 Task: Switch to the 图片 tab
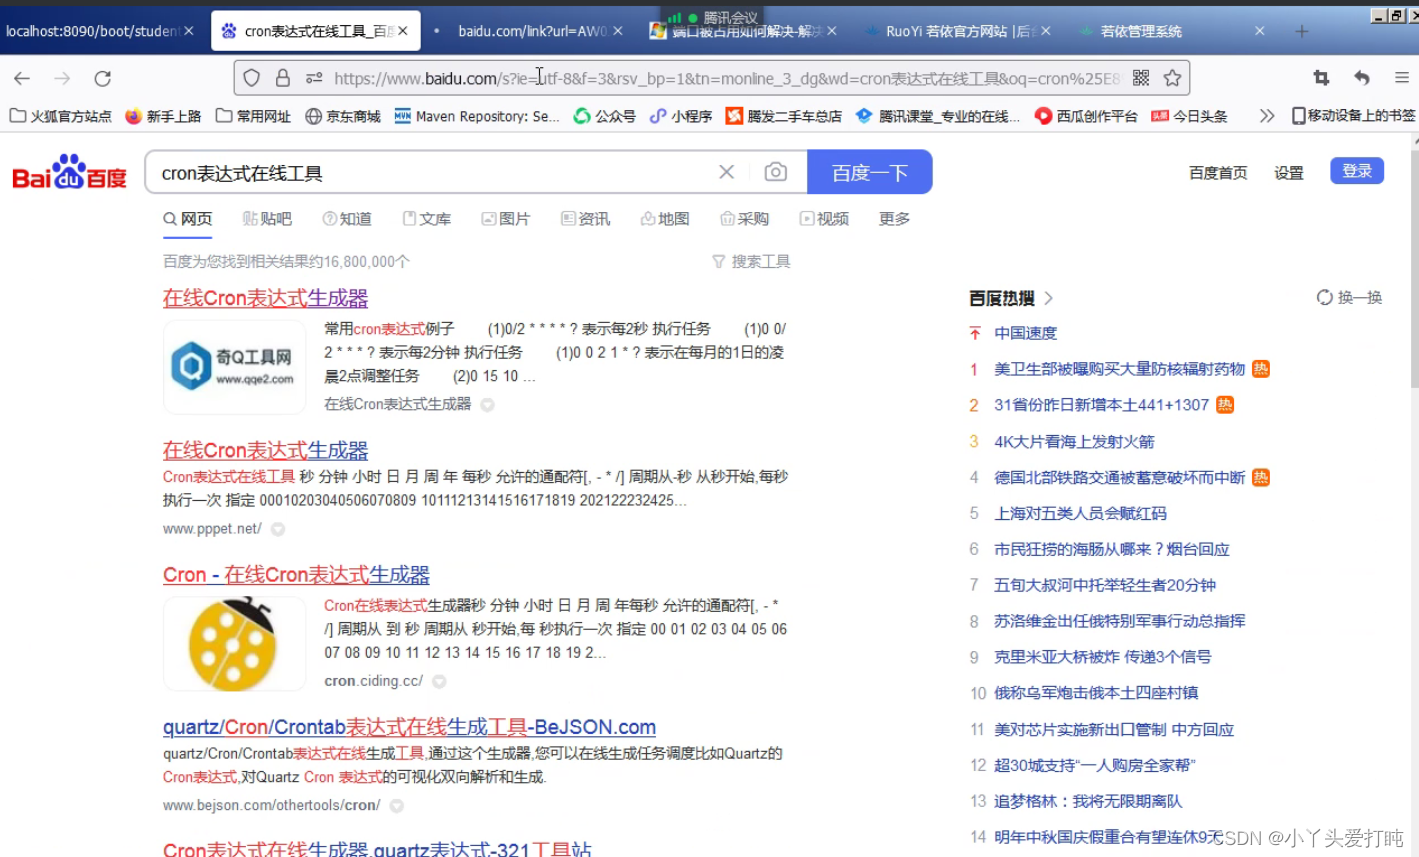pyautogui.click(x=505, y=219)
